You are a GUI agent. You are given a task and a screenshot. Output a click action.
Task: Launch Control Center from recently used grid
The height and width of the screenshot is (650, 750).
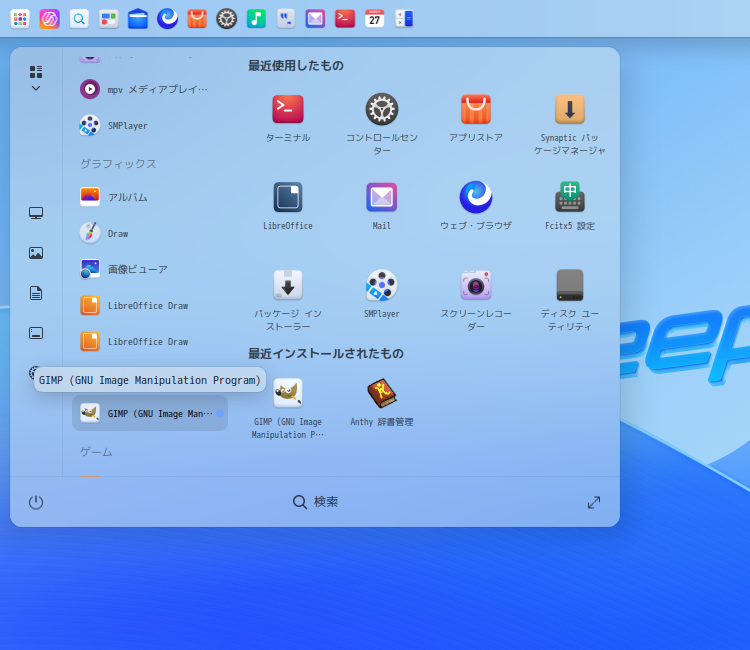point(382,110)
